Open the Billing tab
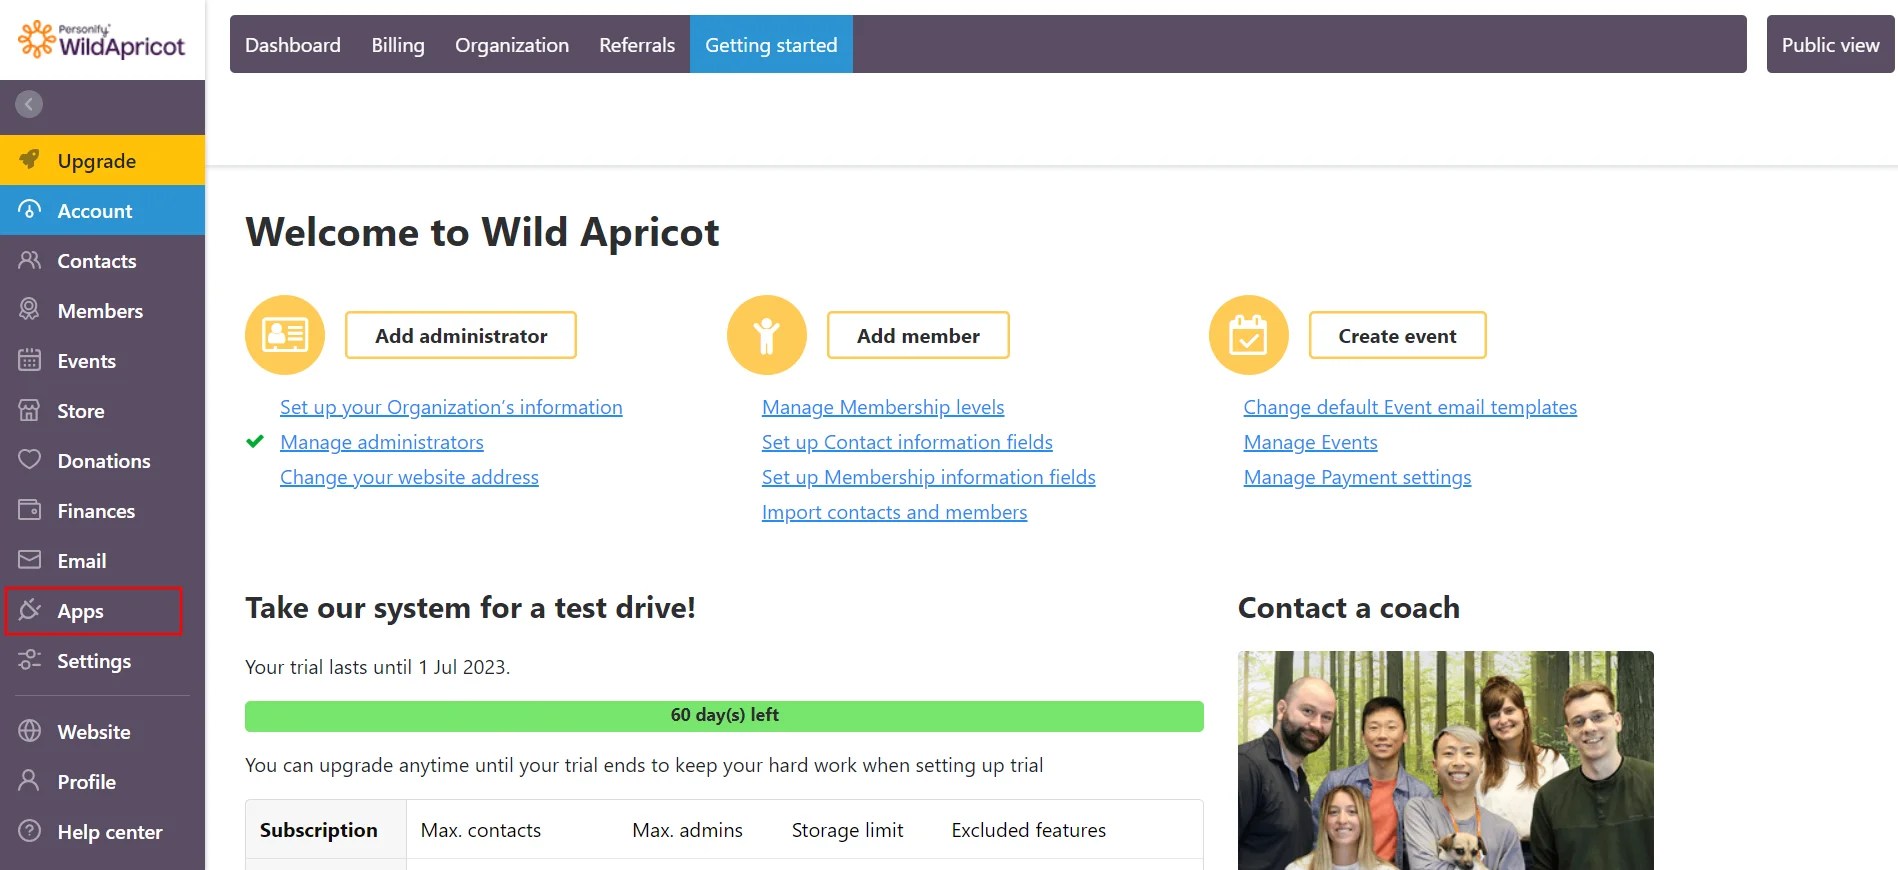 (x=398, y=45)
